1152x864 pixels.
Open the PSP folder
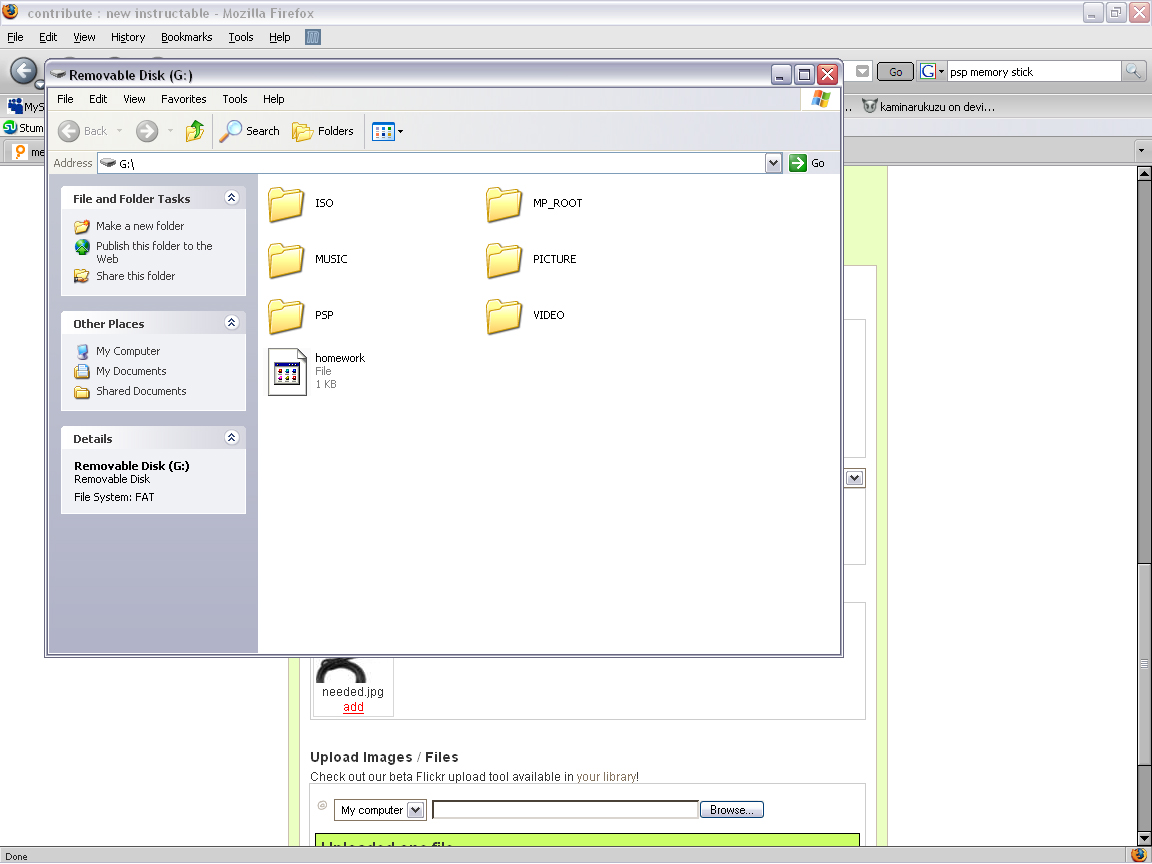coord(286,315)
